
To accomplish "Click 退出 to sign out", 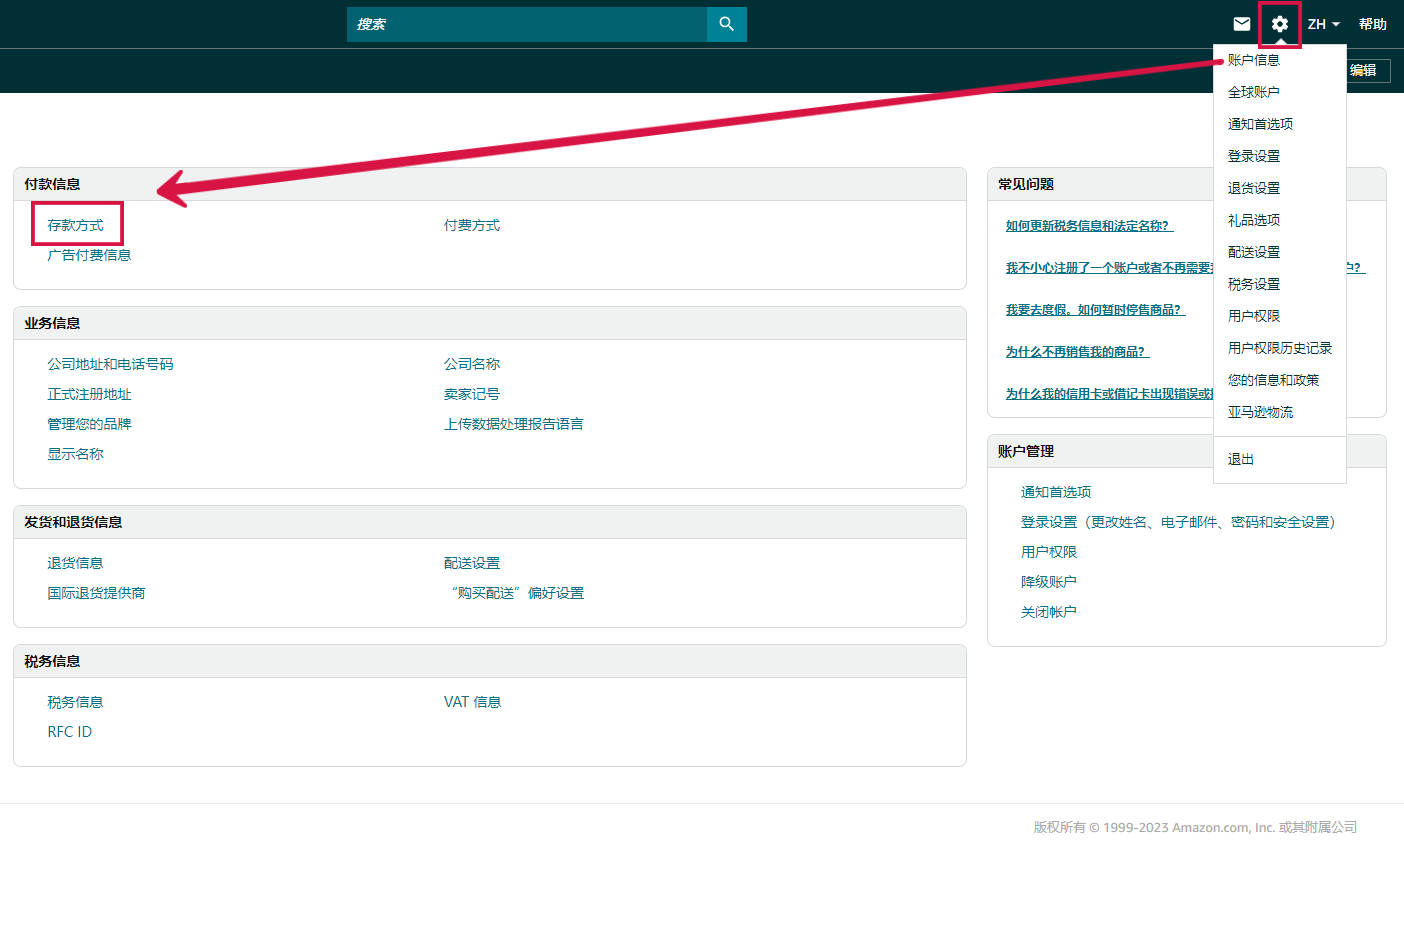I will click(1240, 459).
